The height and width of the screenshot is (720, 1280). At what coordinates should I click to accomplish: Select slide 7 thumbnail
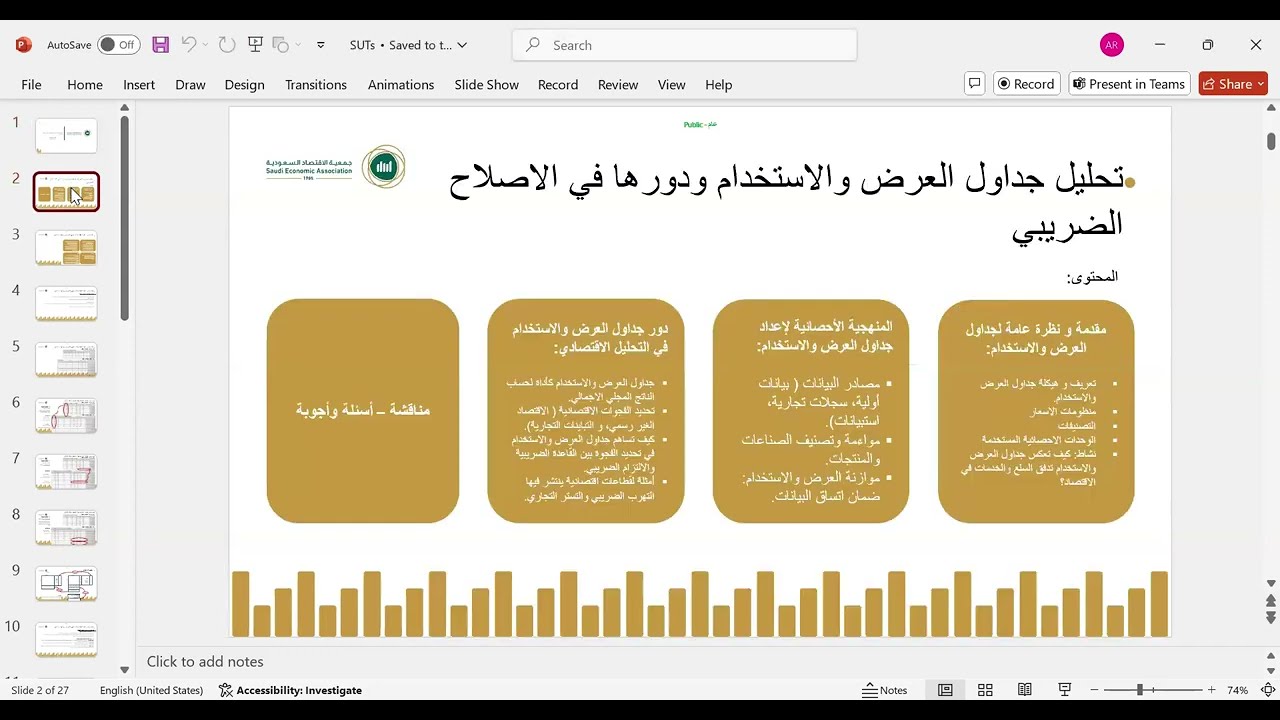click(66, 471)
